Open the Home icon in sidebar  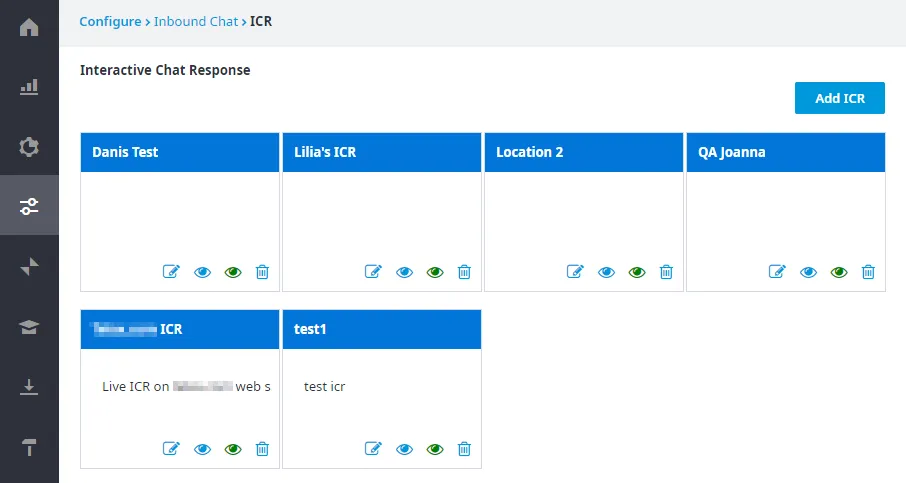tap(29, 27)
